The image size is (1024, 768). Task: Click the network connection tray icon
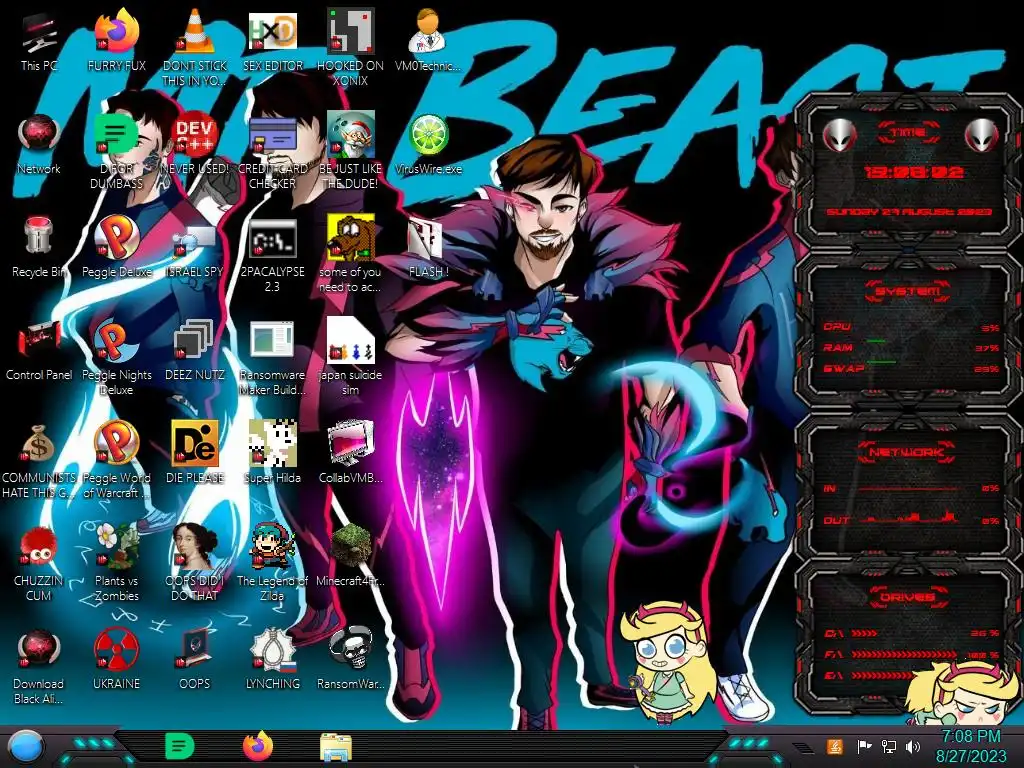pyautogui.click(x=889, y=746)
